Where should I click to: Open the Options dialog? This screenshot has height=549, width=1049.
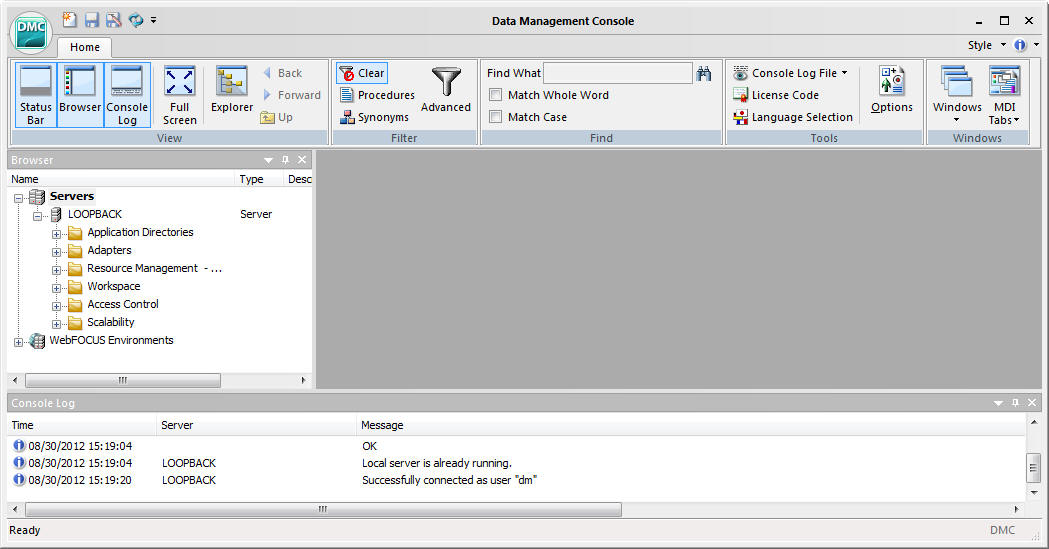(x=892, y=89)
